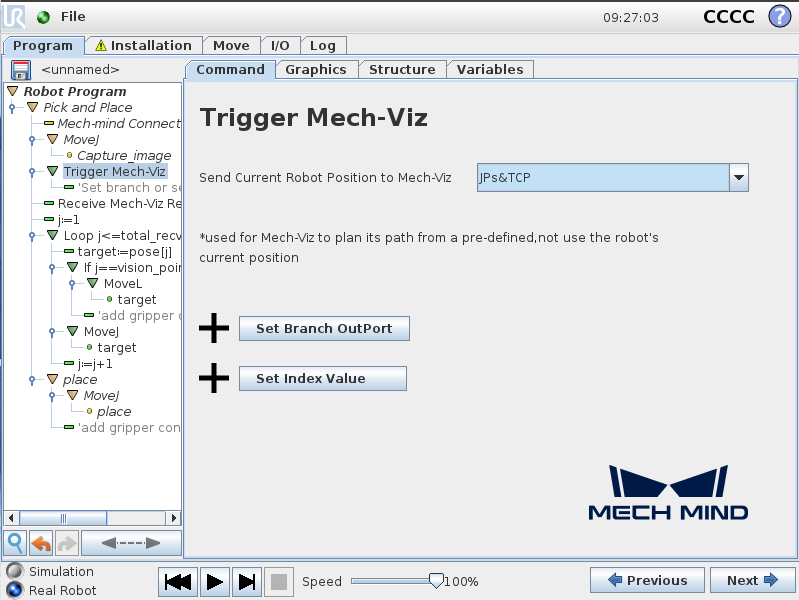Select the Capture_image waypoint

pyautogui.click(x=124, y=155)
